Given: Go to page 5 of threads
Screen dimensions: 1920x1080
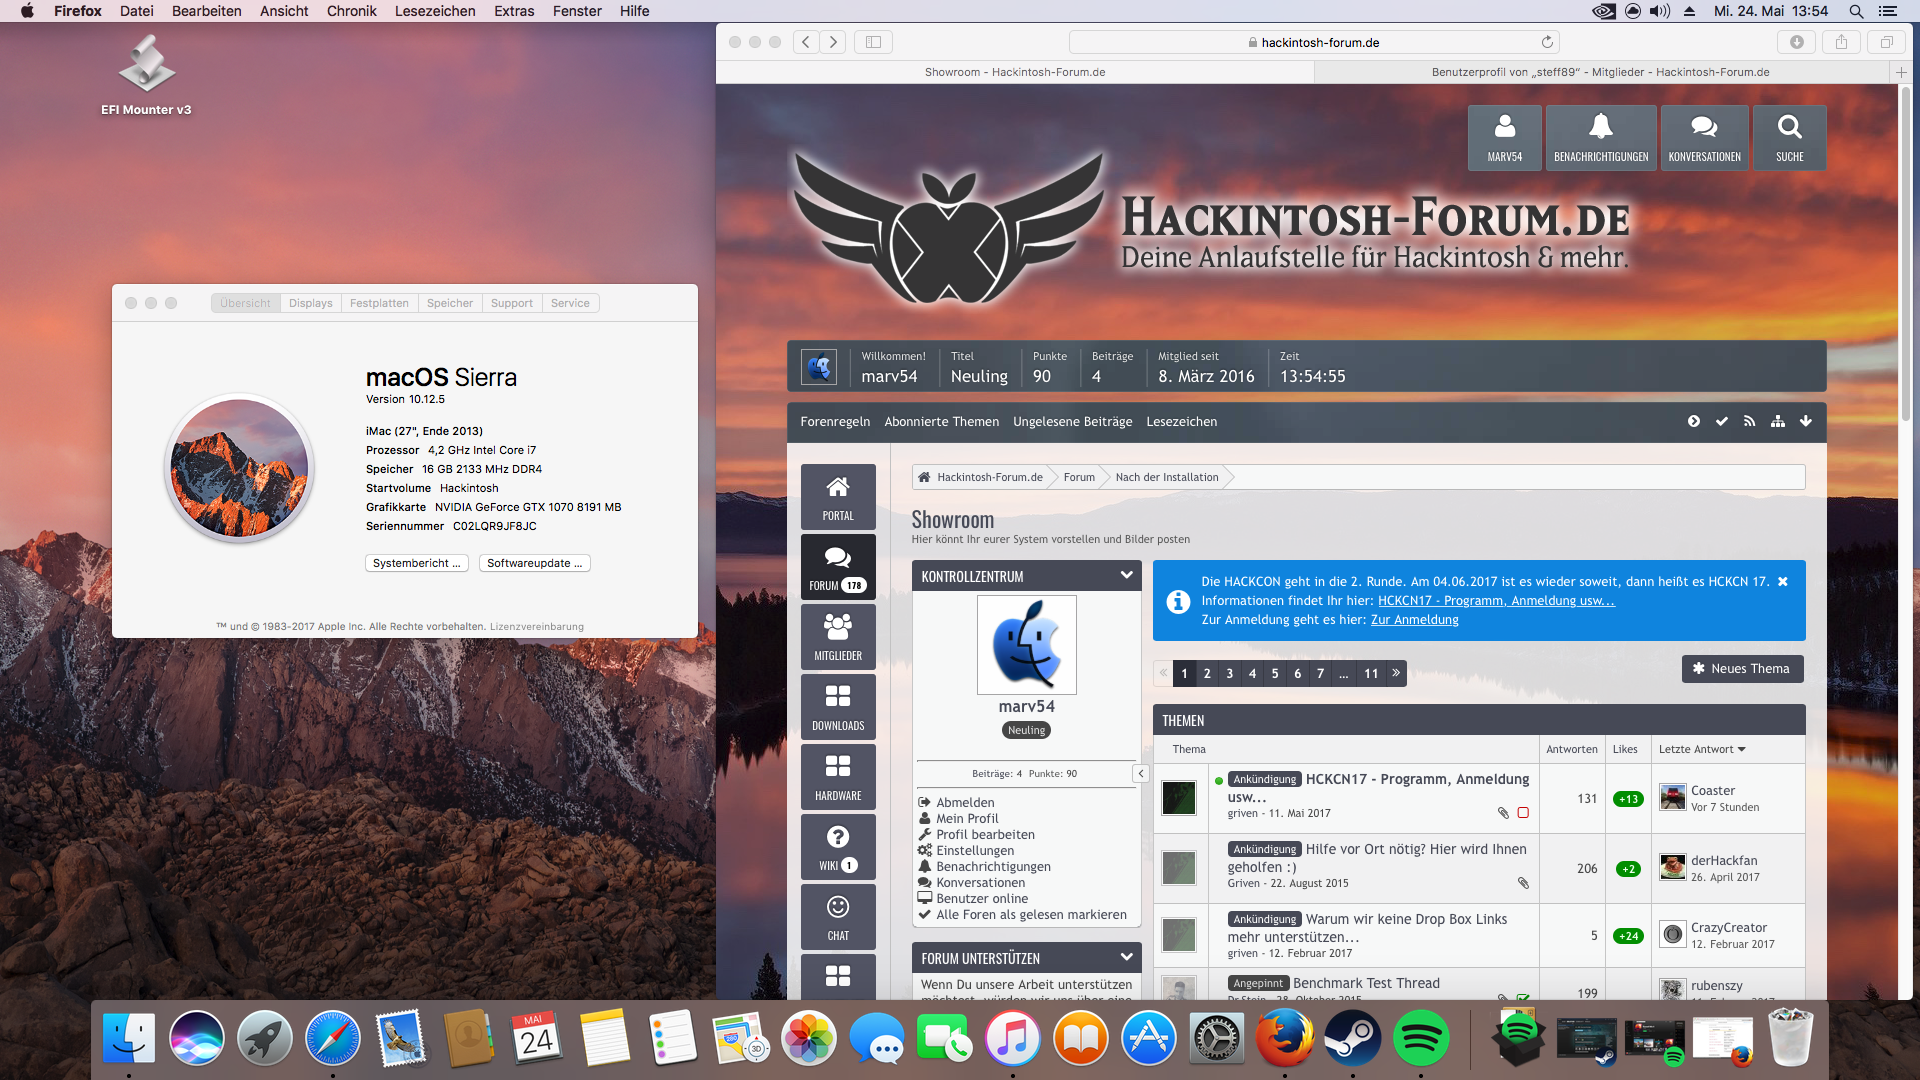Looking at the screenshot, I should click(x=1274, y=673).
